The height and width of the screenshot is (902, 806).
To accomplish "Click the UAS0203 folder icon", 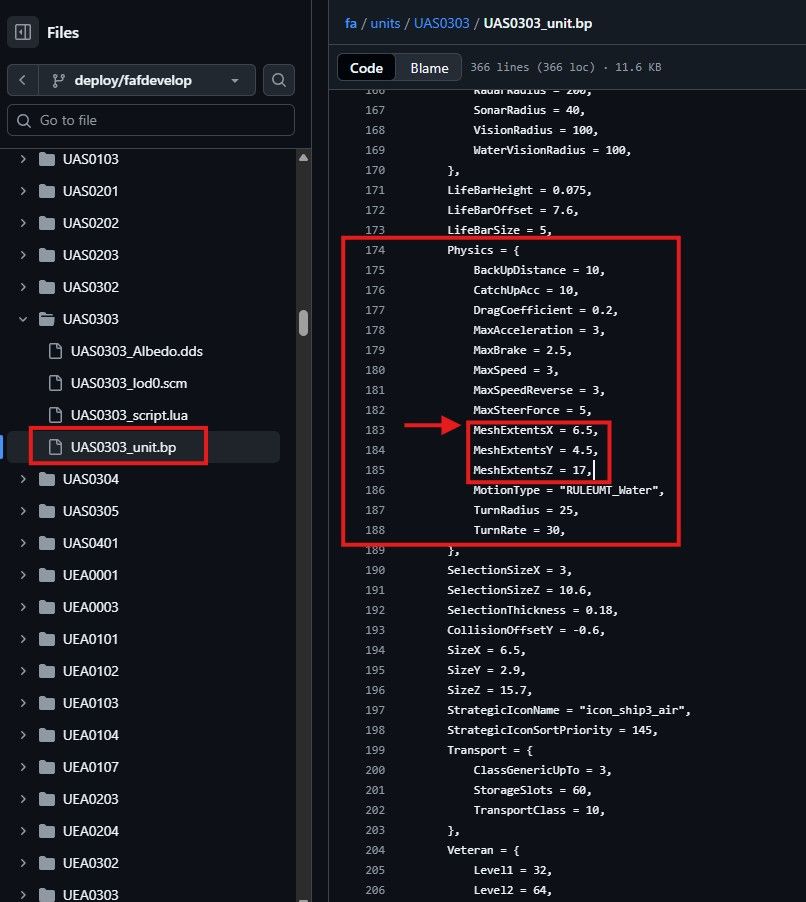I will (x=47, y=255).
